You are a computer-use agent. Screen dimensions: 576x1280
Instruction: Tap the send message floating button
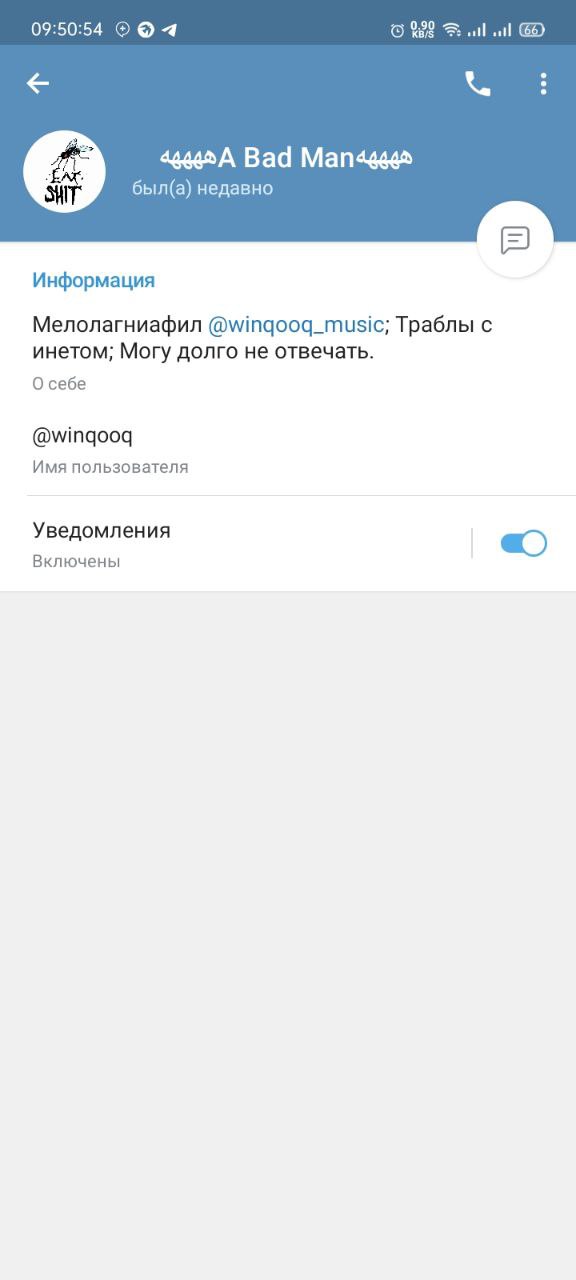[515, 240]
